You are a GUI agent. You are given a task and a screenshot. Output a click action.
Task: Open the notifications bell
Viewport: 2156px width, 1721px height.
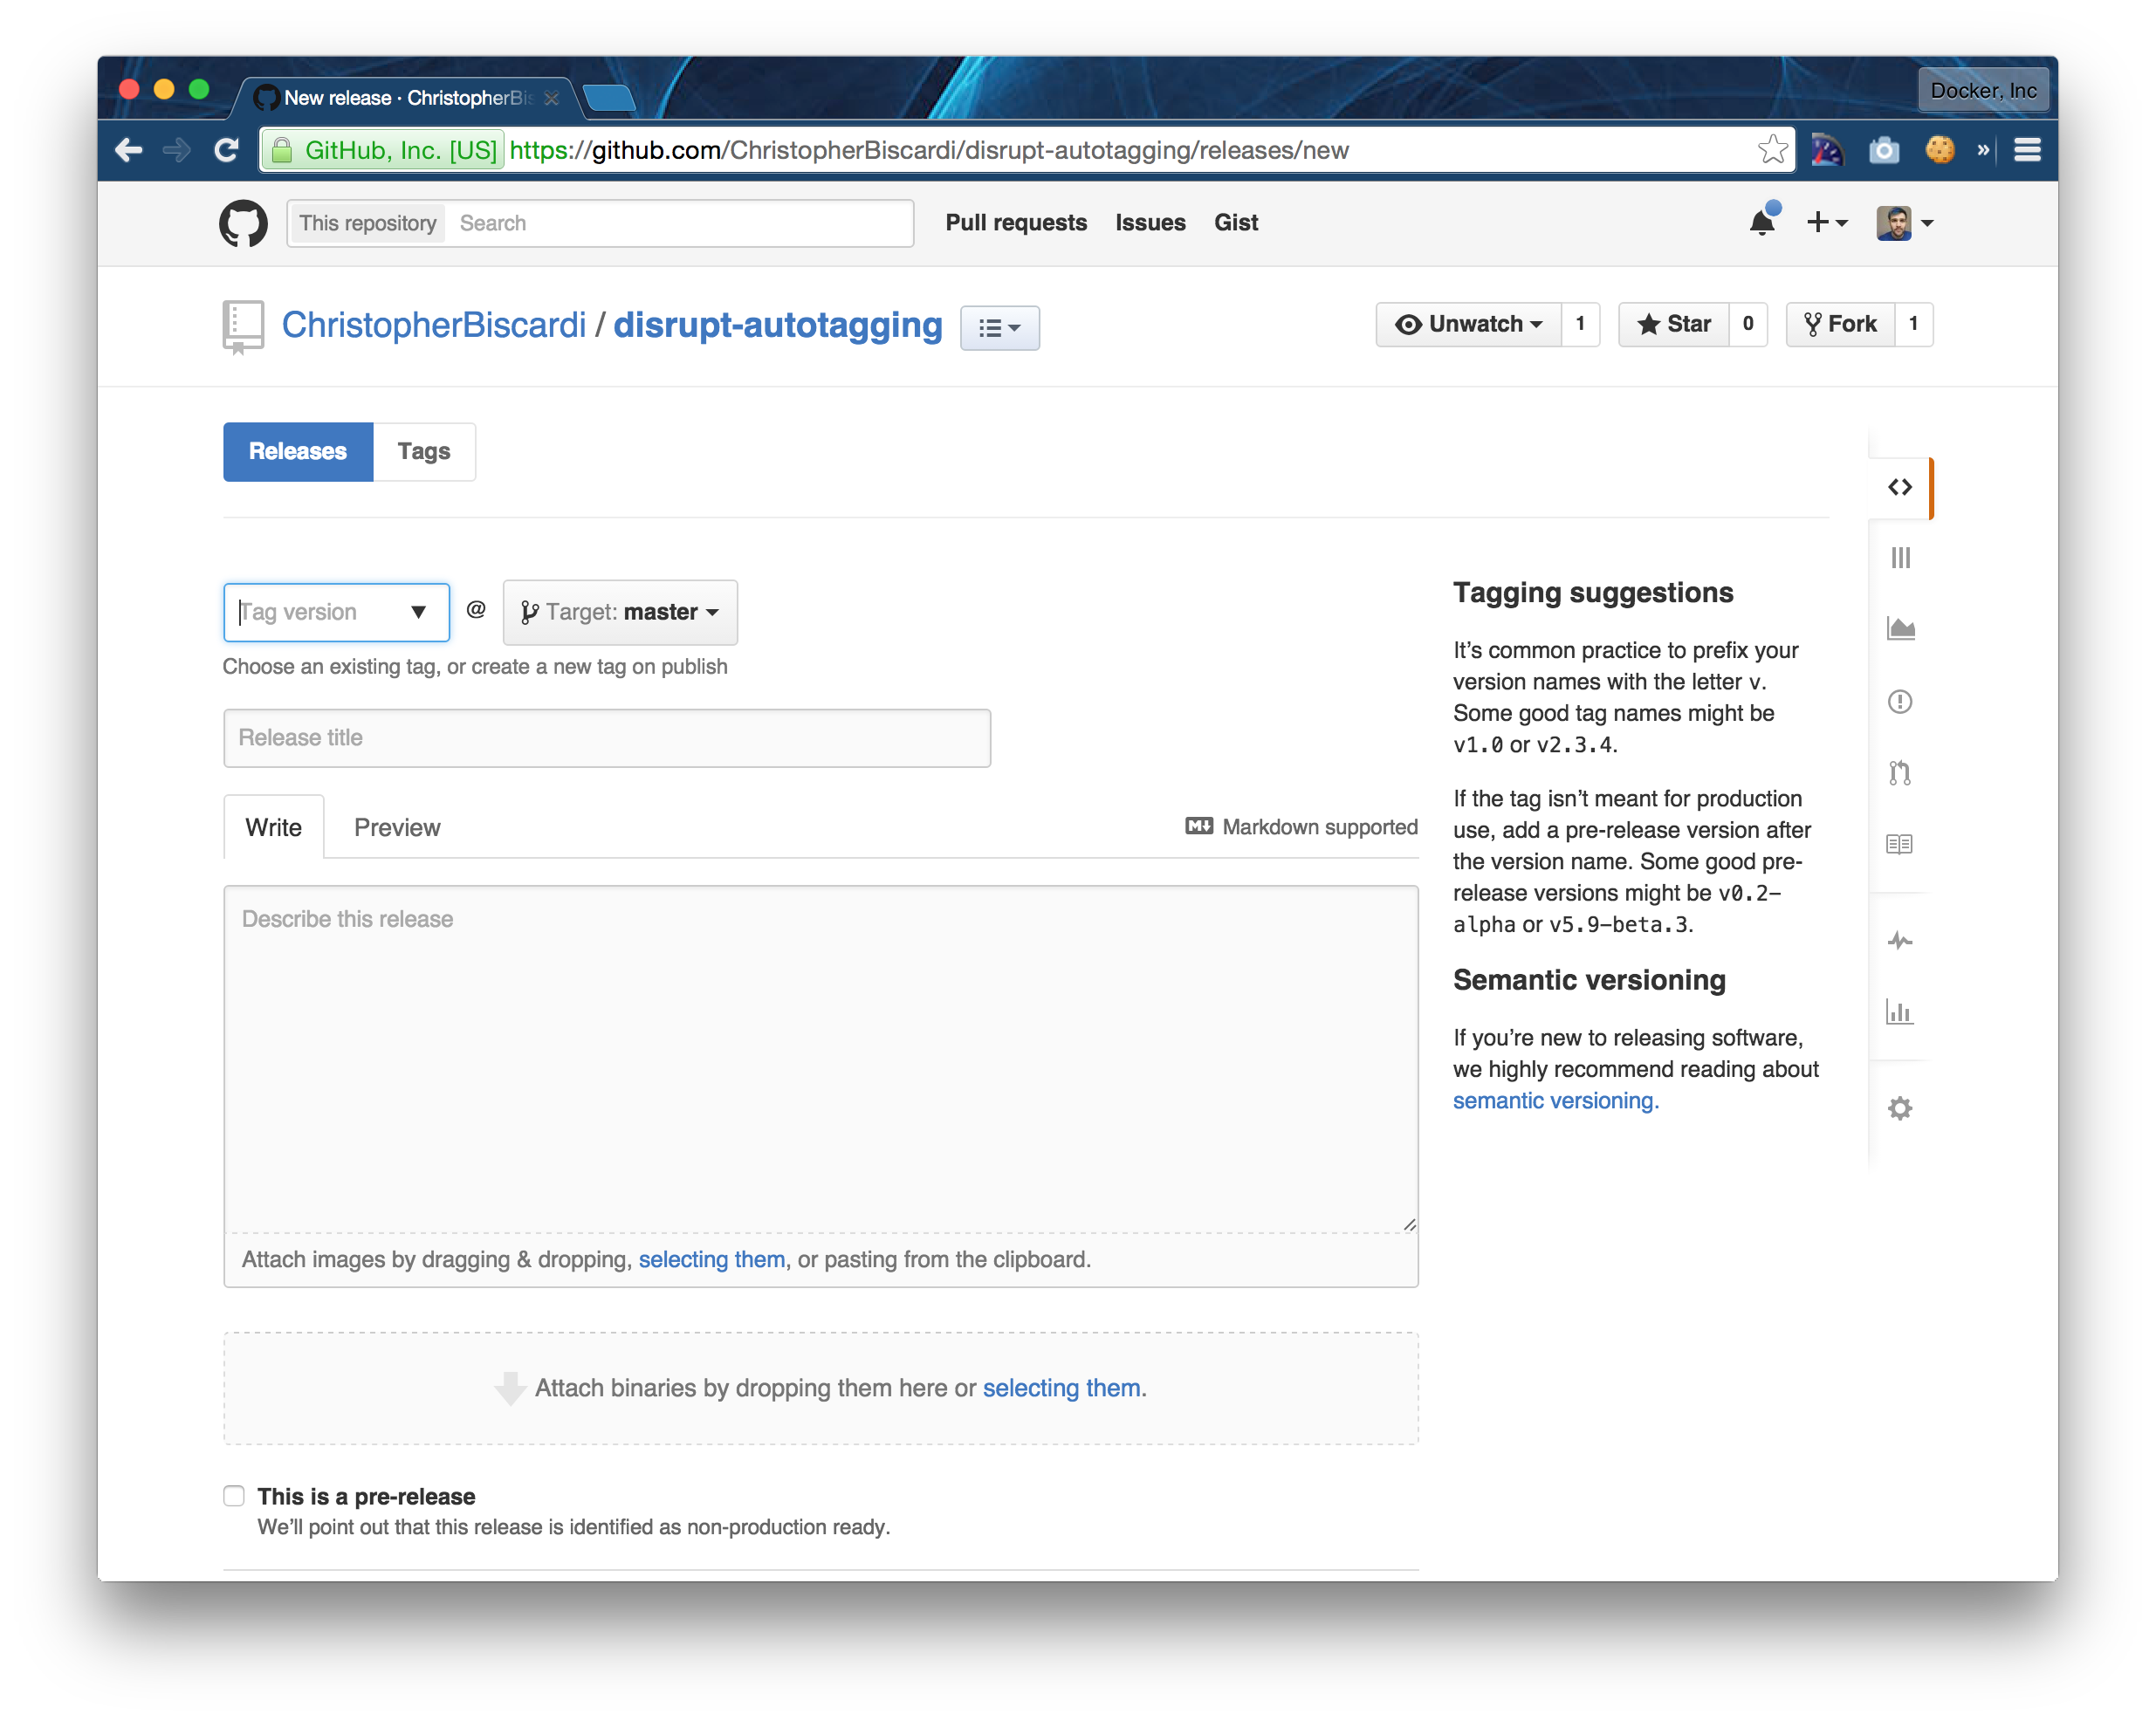(x=1762, y=222)
